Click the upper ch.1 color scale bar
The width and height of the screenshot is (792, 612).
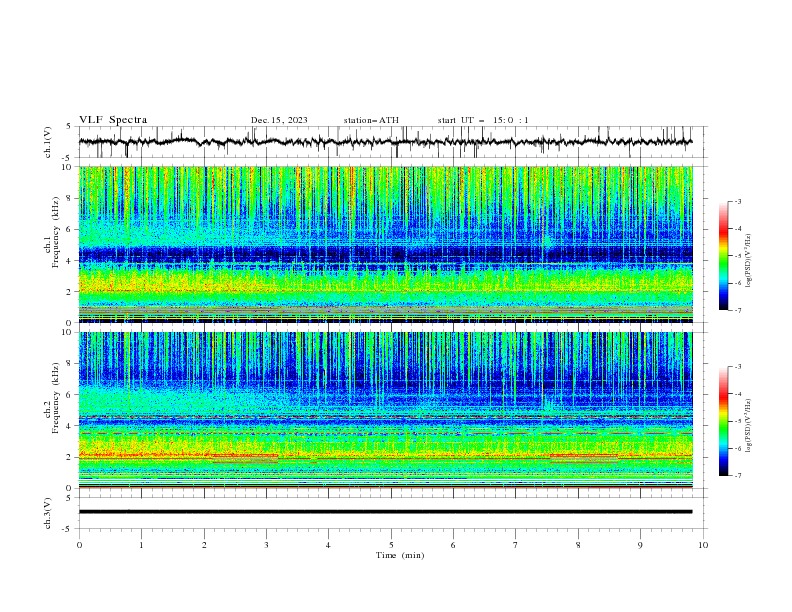(723, 255)
